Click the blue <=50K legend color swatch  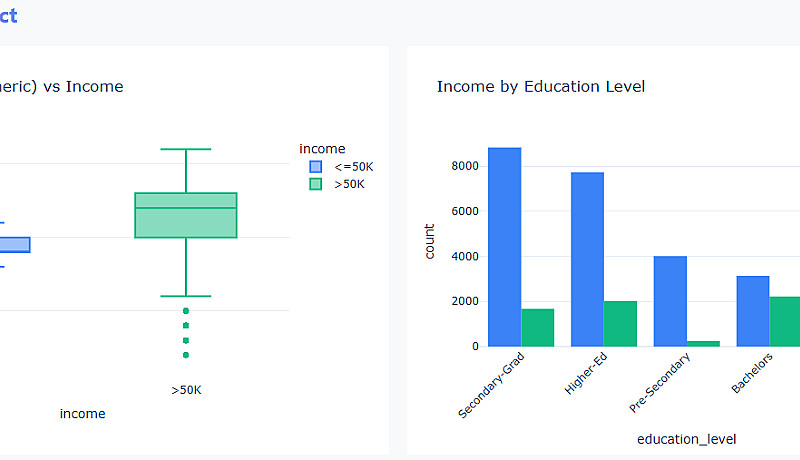pyautogui.click(x=316, y=167)
